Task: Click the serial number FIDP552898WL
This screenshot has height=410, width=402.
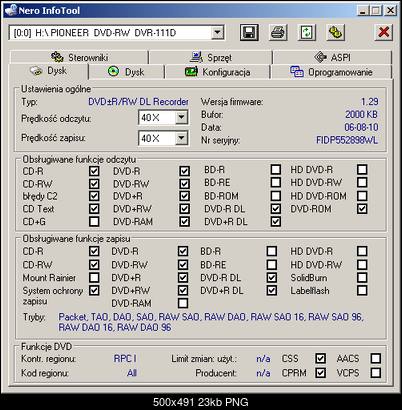Action: coord(347,140)
